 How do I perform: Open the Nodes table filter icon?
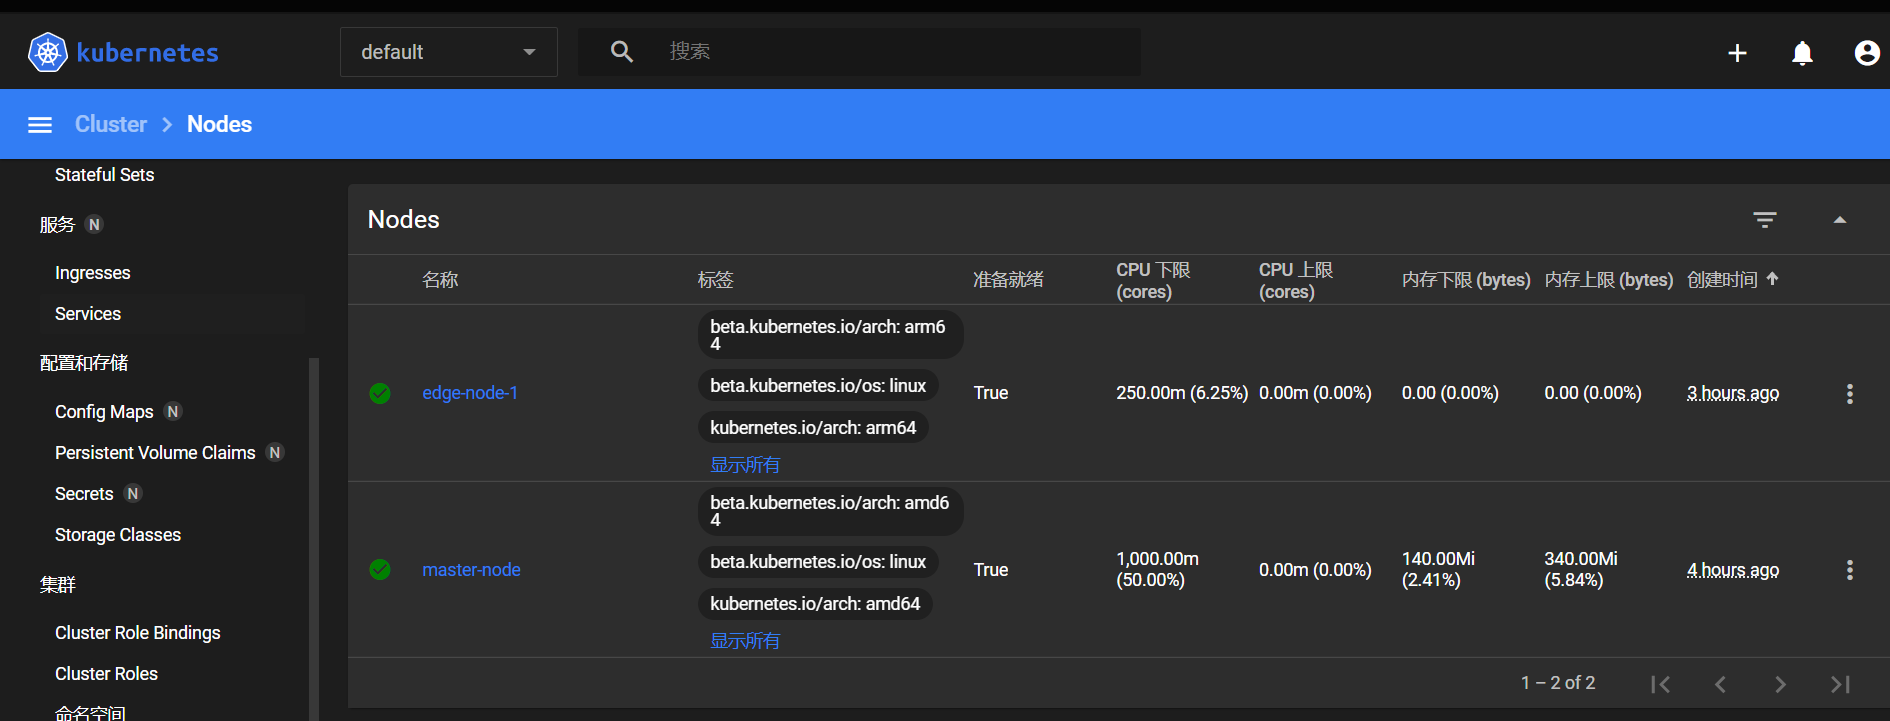click(1765, 220)
